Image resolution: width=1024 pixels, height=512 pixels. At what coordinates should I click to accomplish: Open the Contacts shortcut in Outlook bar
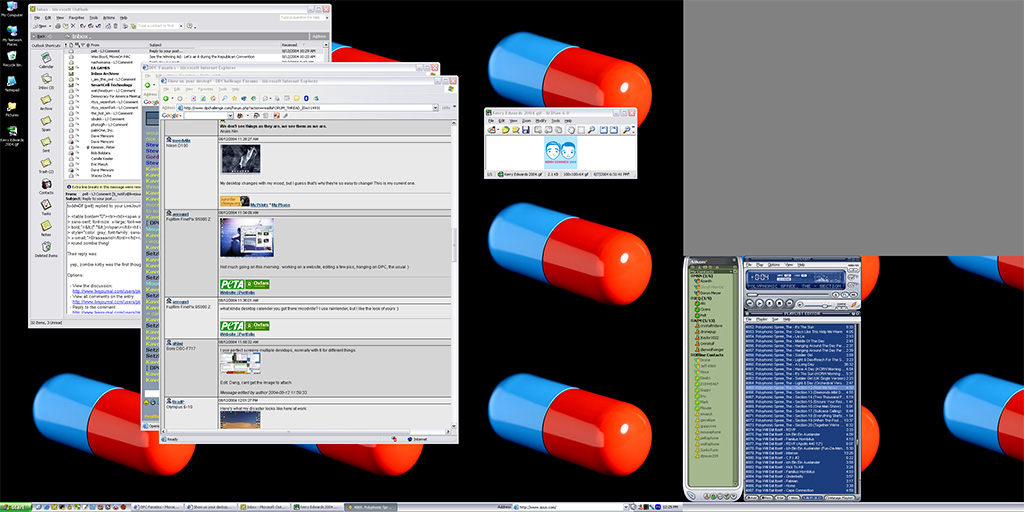(x=46, y=187)
